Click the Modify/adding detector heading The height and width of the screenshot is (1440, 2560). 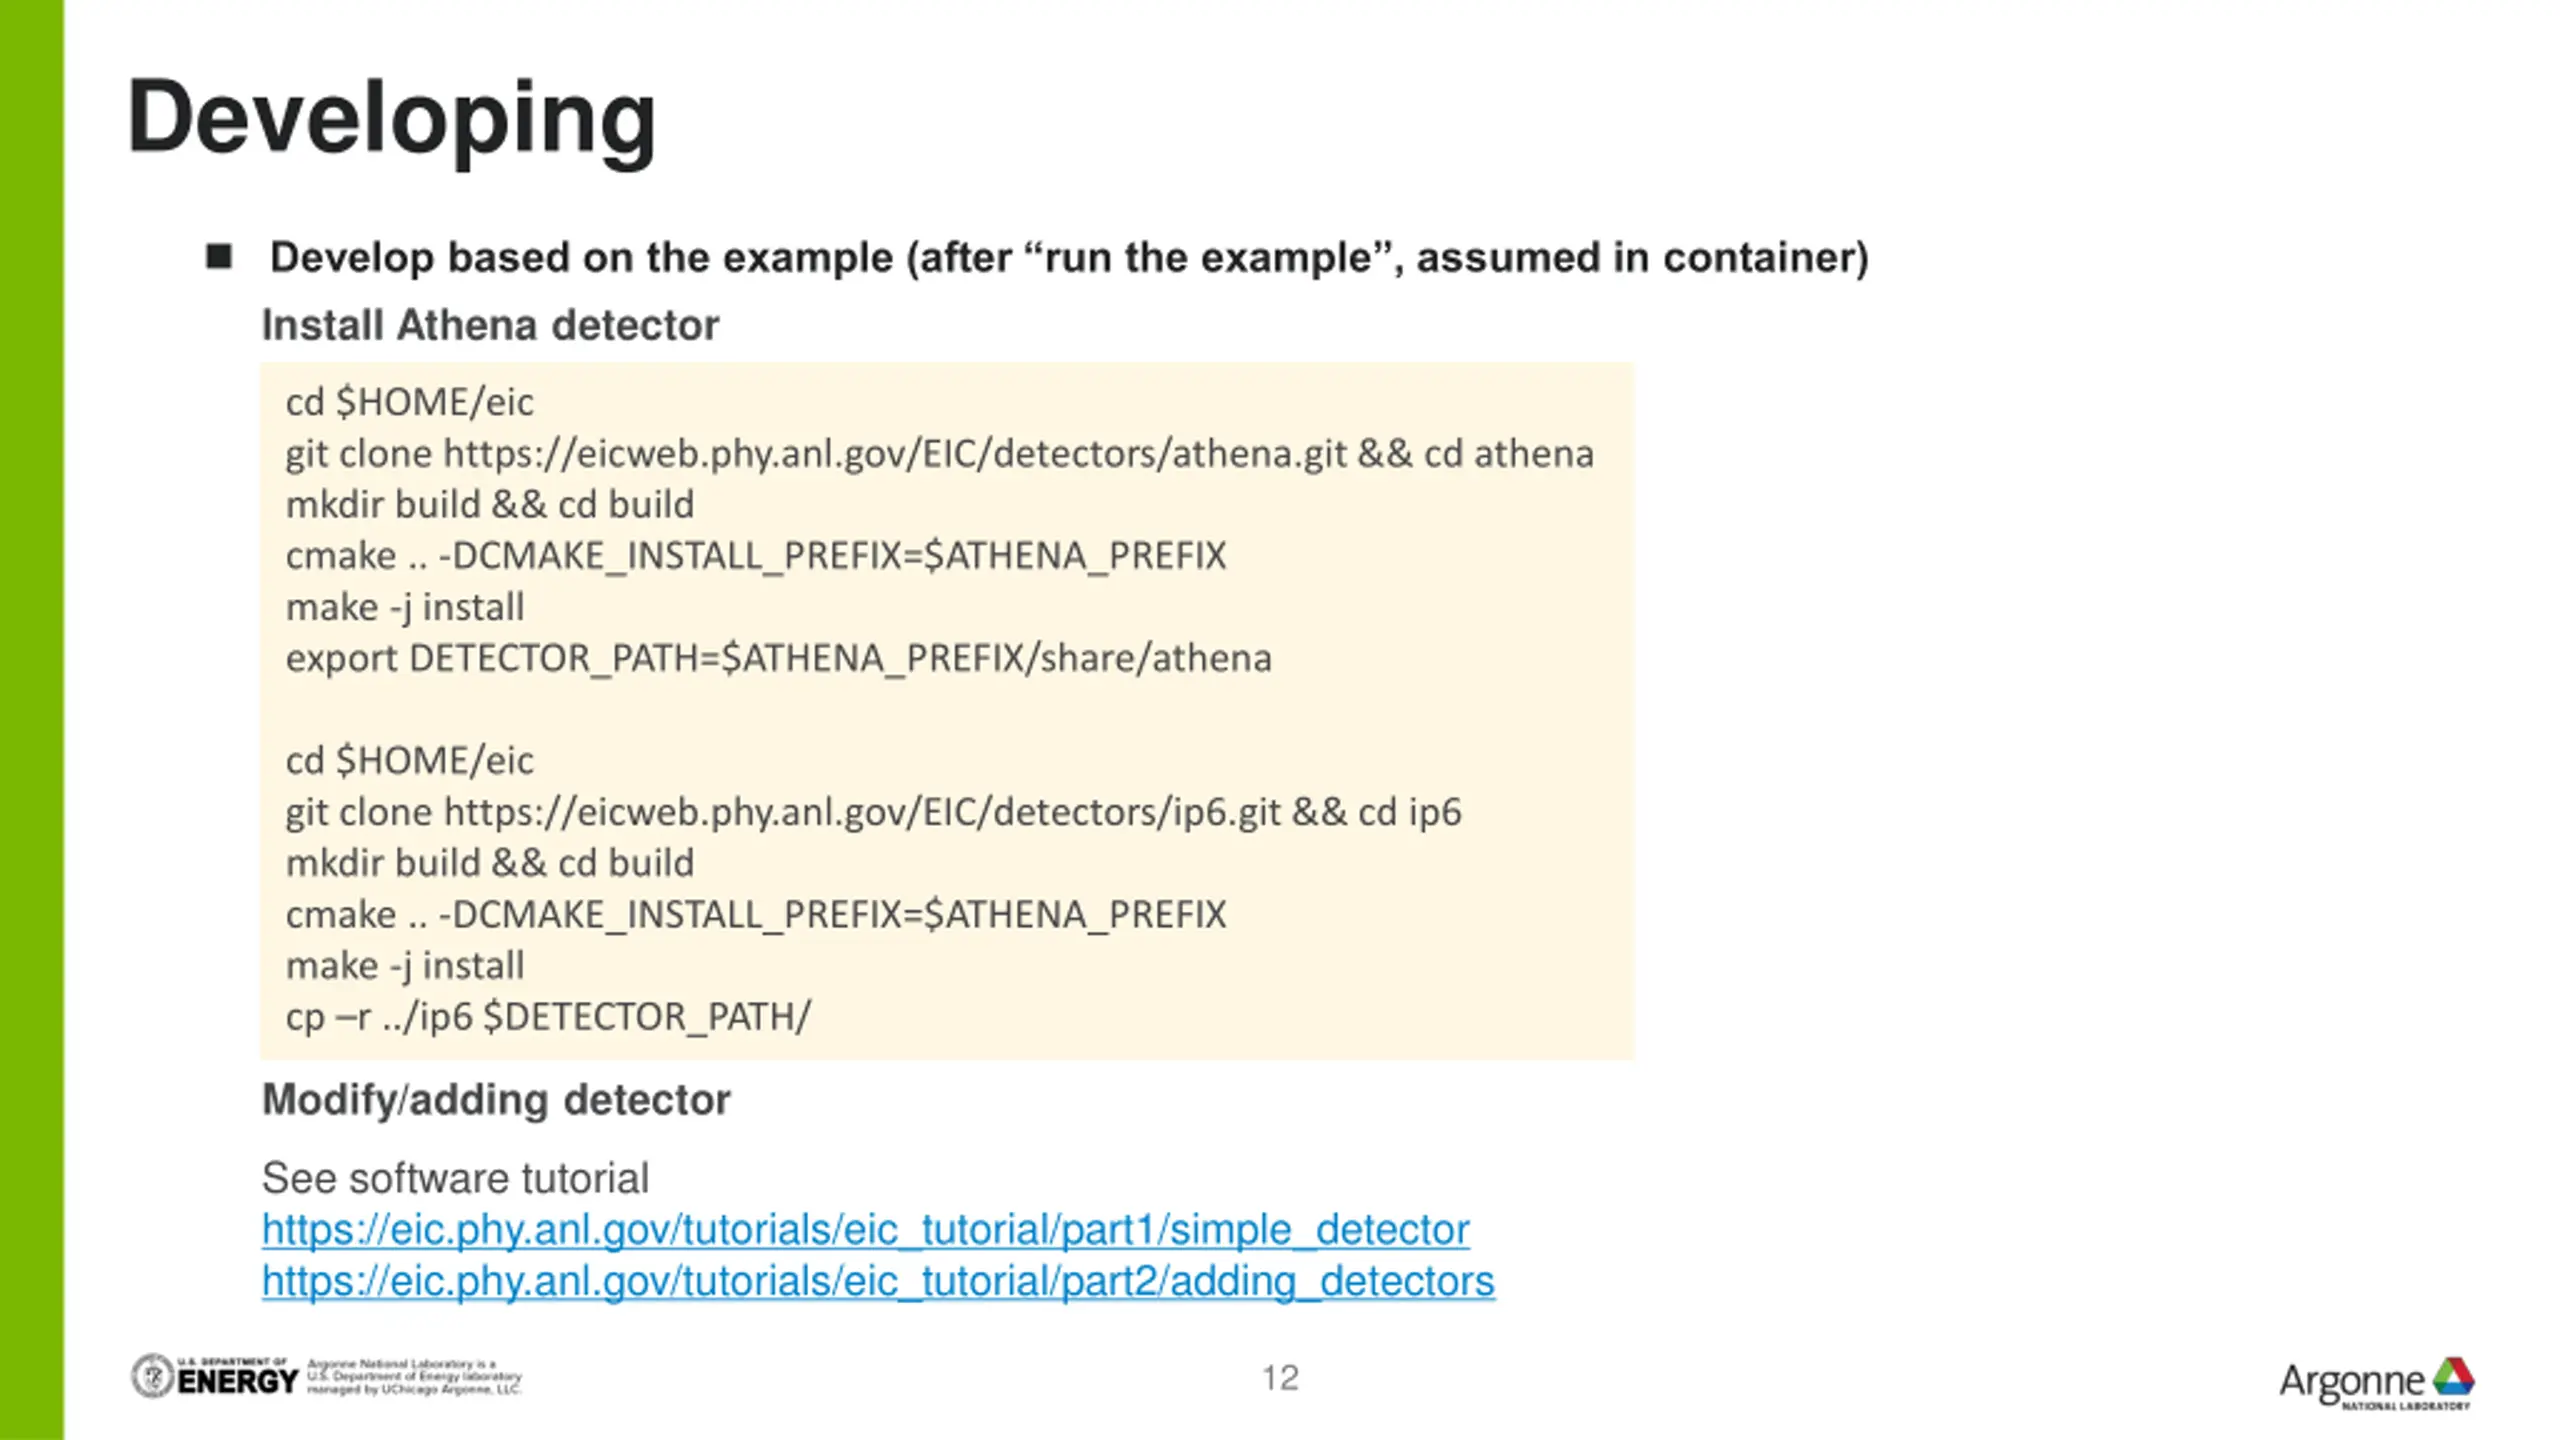(496, 1100)
